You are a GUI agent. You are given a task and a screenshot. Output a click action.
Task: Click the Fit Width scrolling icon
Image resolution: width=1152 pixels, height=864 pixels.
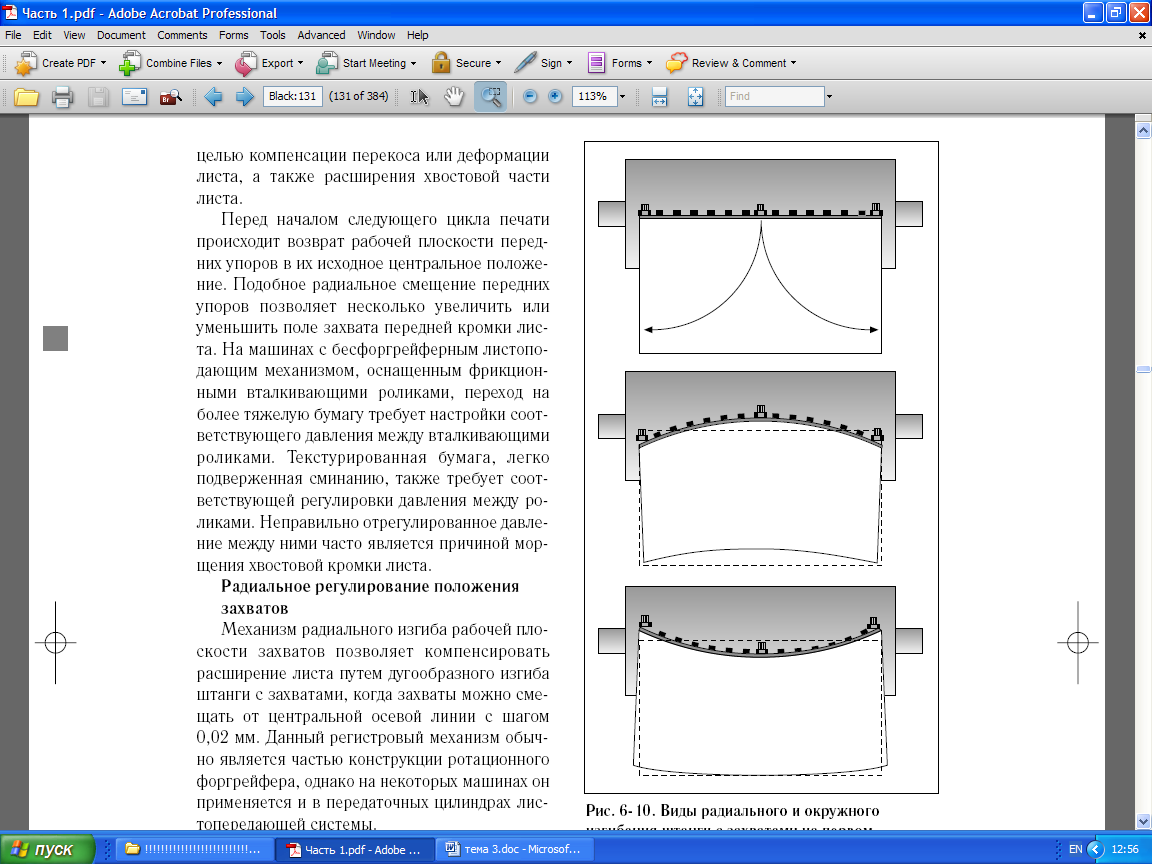coord(659,96)
